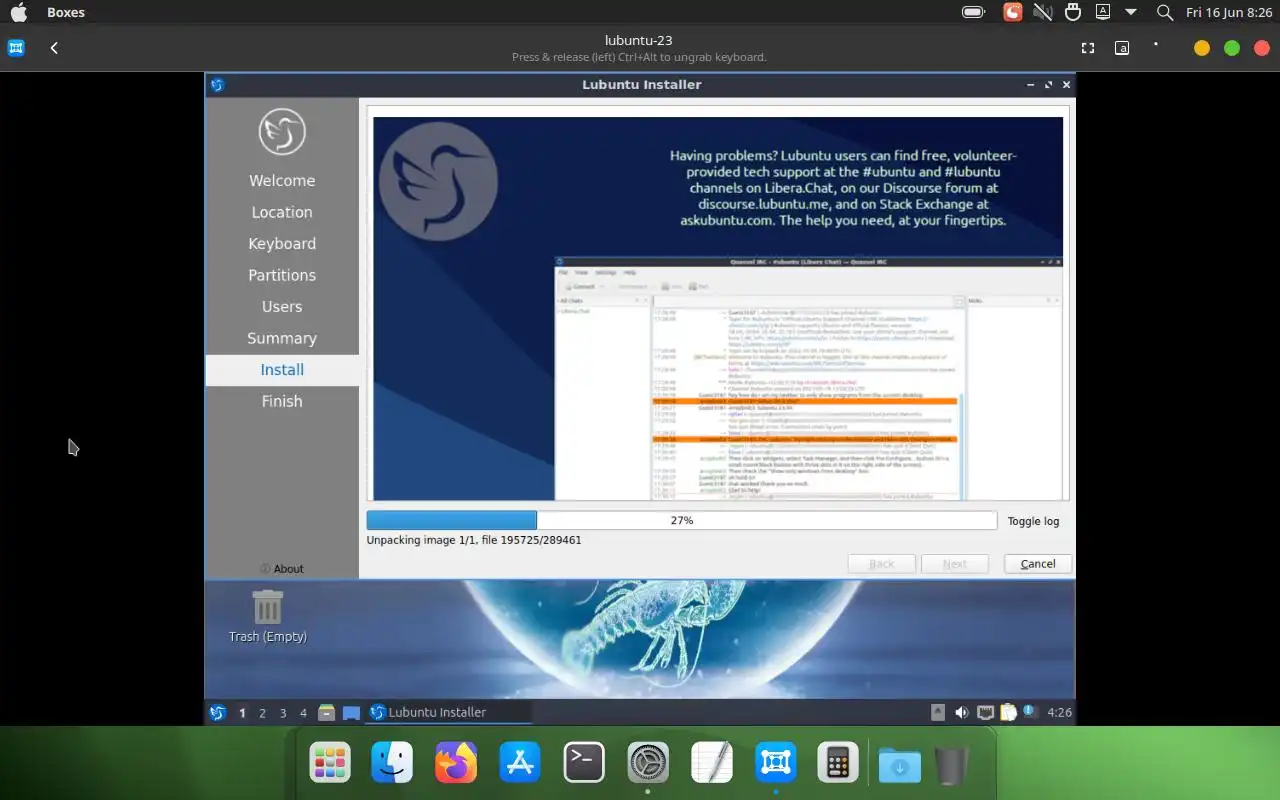
Task: Open spotlight search in the top bar
Action: click(x=1165, y=12)
